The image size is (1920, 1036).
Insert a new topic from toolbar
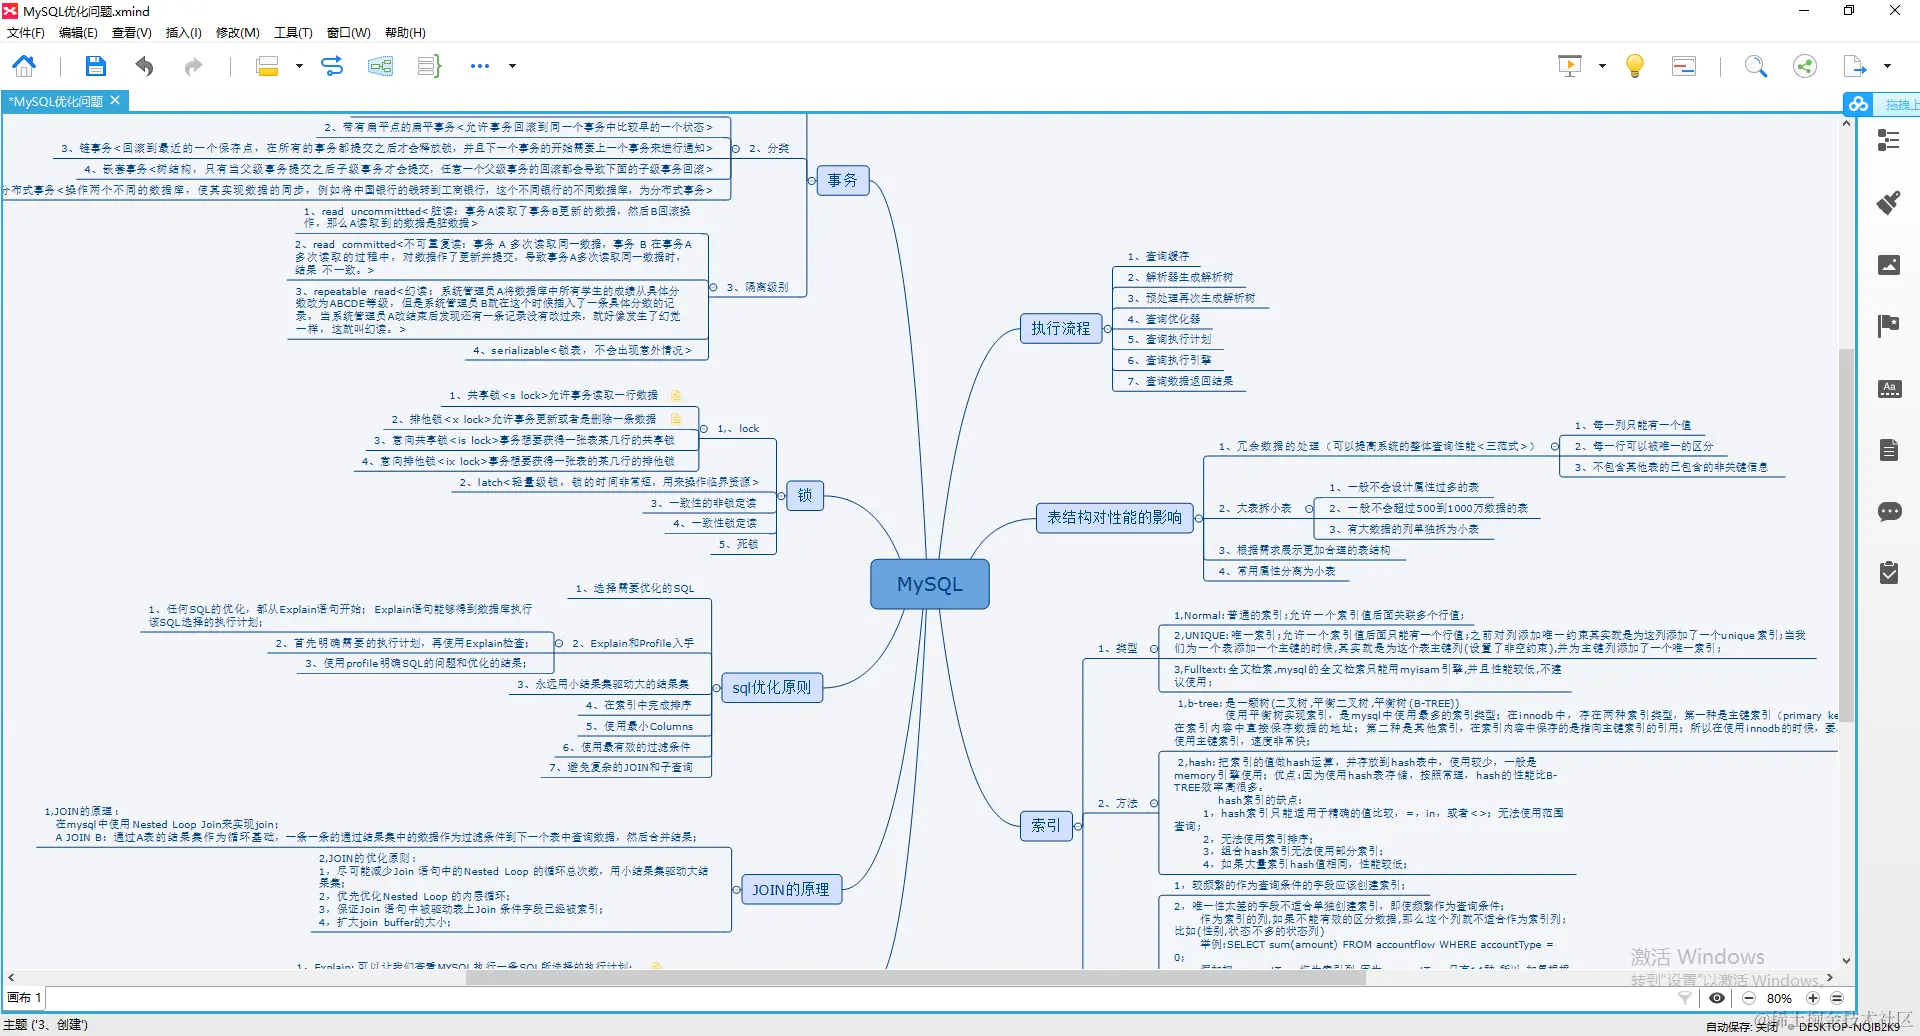pyautogui.click(x=267, y=66)
